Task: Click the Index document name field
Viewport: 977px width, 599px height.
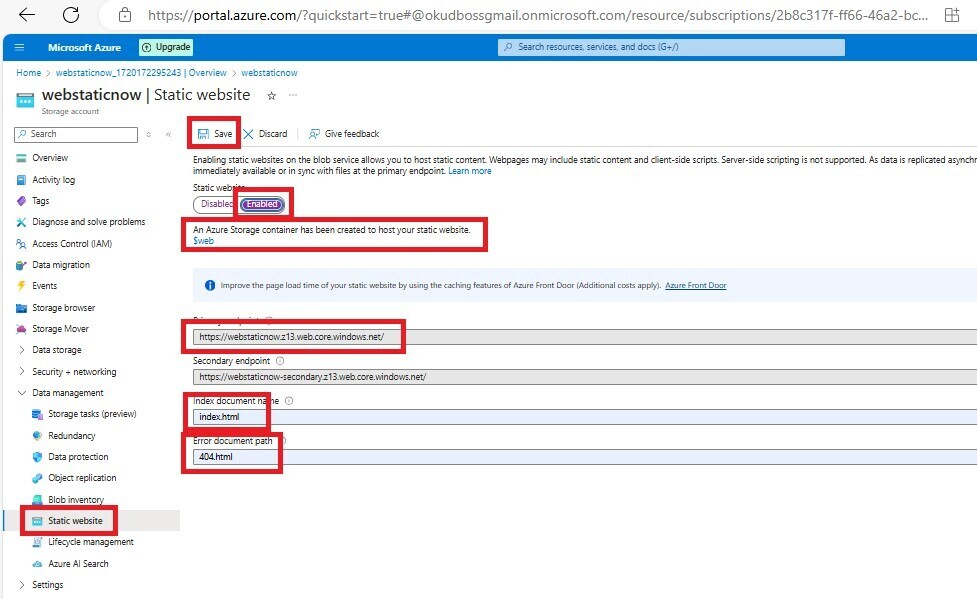Action: click(584, 417)
